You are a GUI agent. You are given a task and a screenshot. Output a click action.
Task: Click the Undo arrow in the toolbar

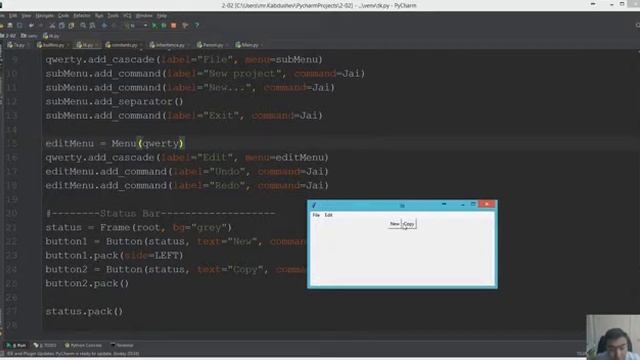(31, 25)
